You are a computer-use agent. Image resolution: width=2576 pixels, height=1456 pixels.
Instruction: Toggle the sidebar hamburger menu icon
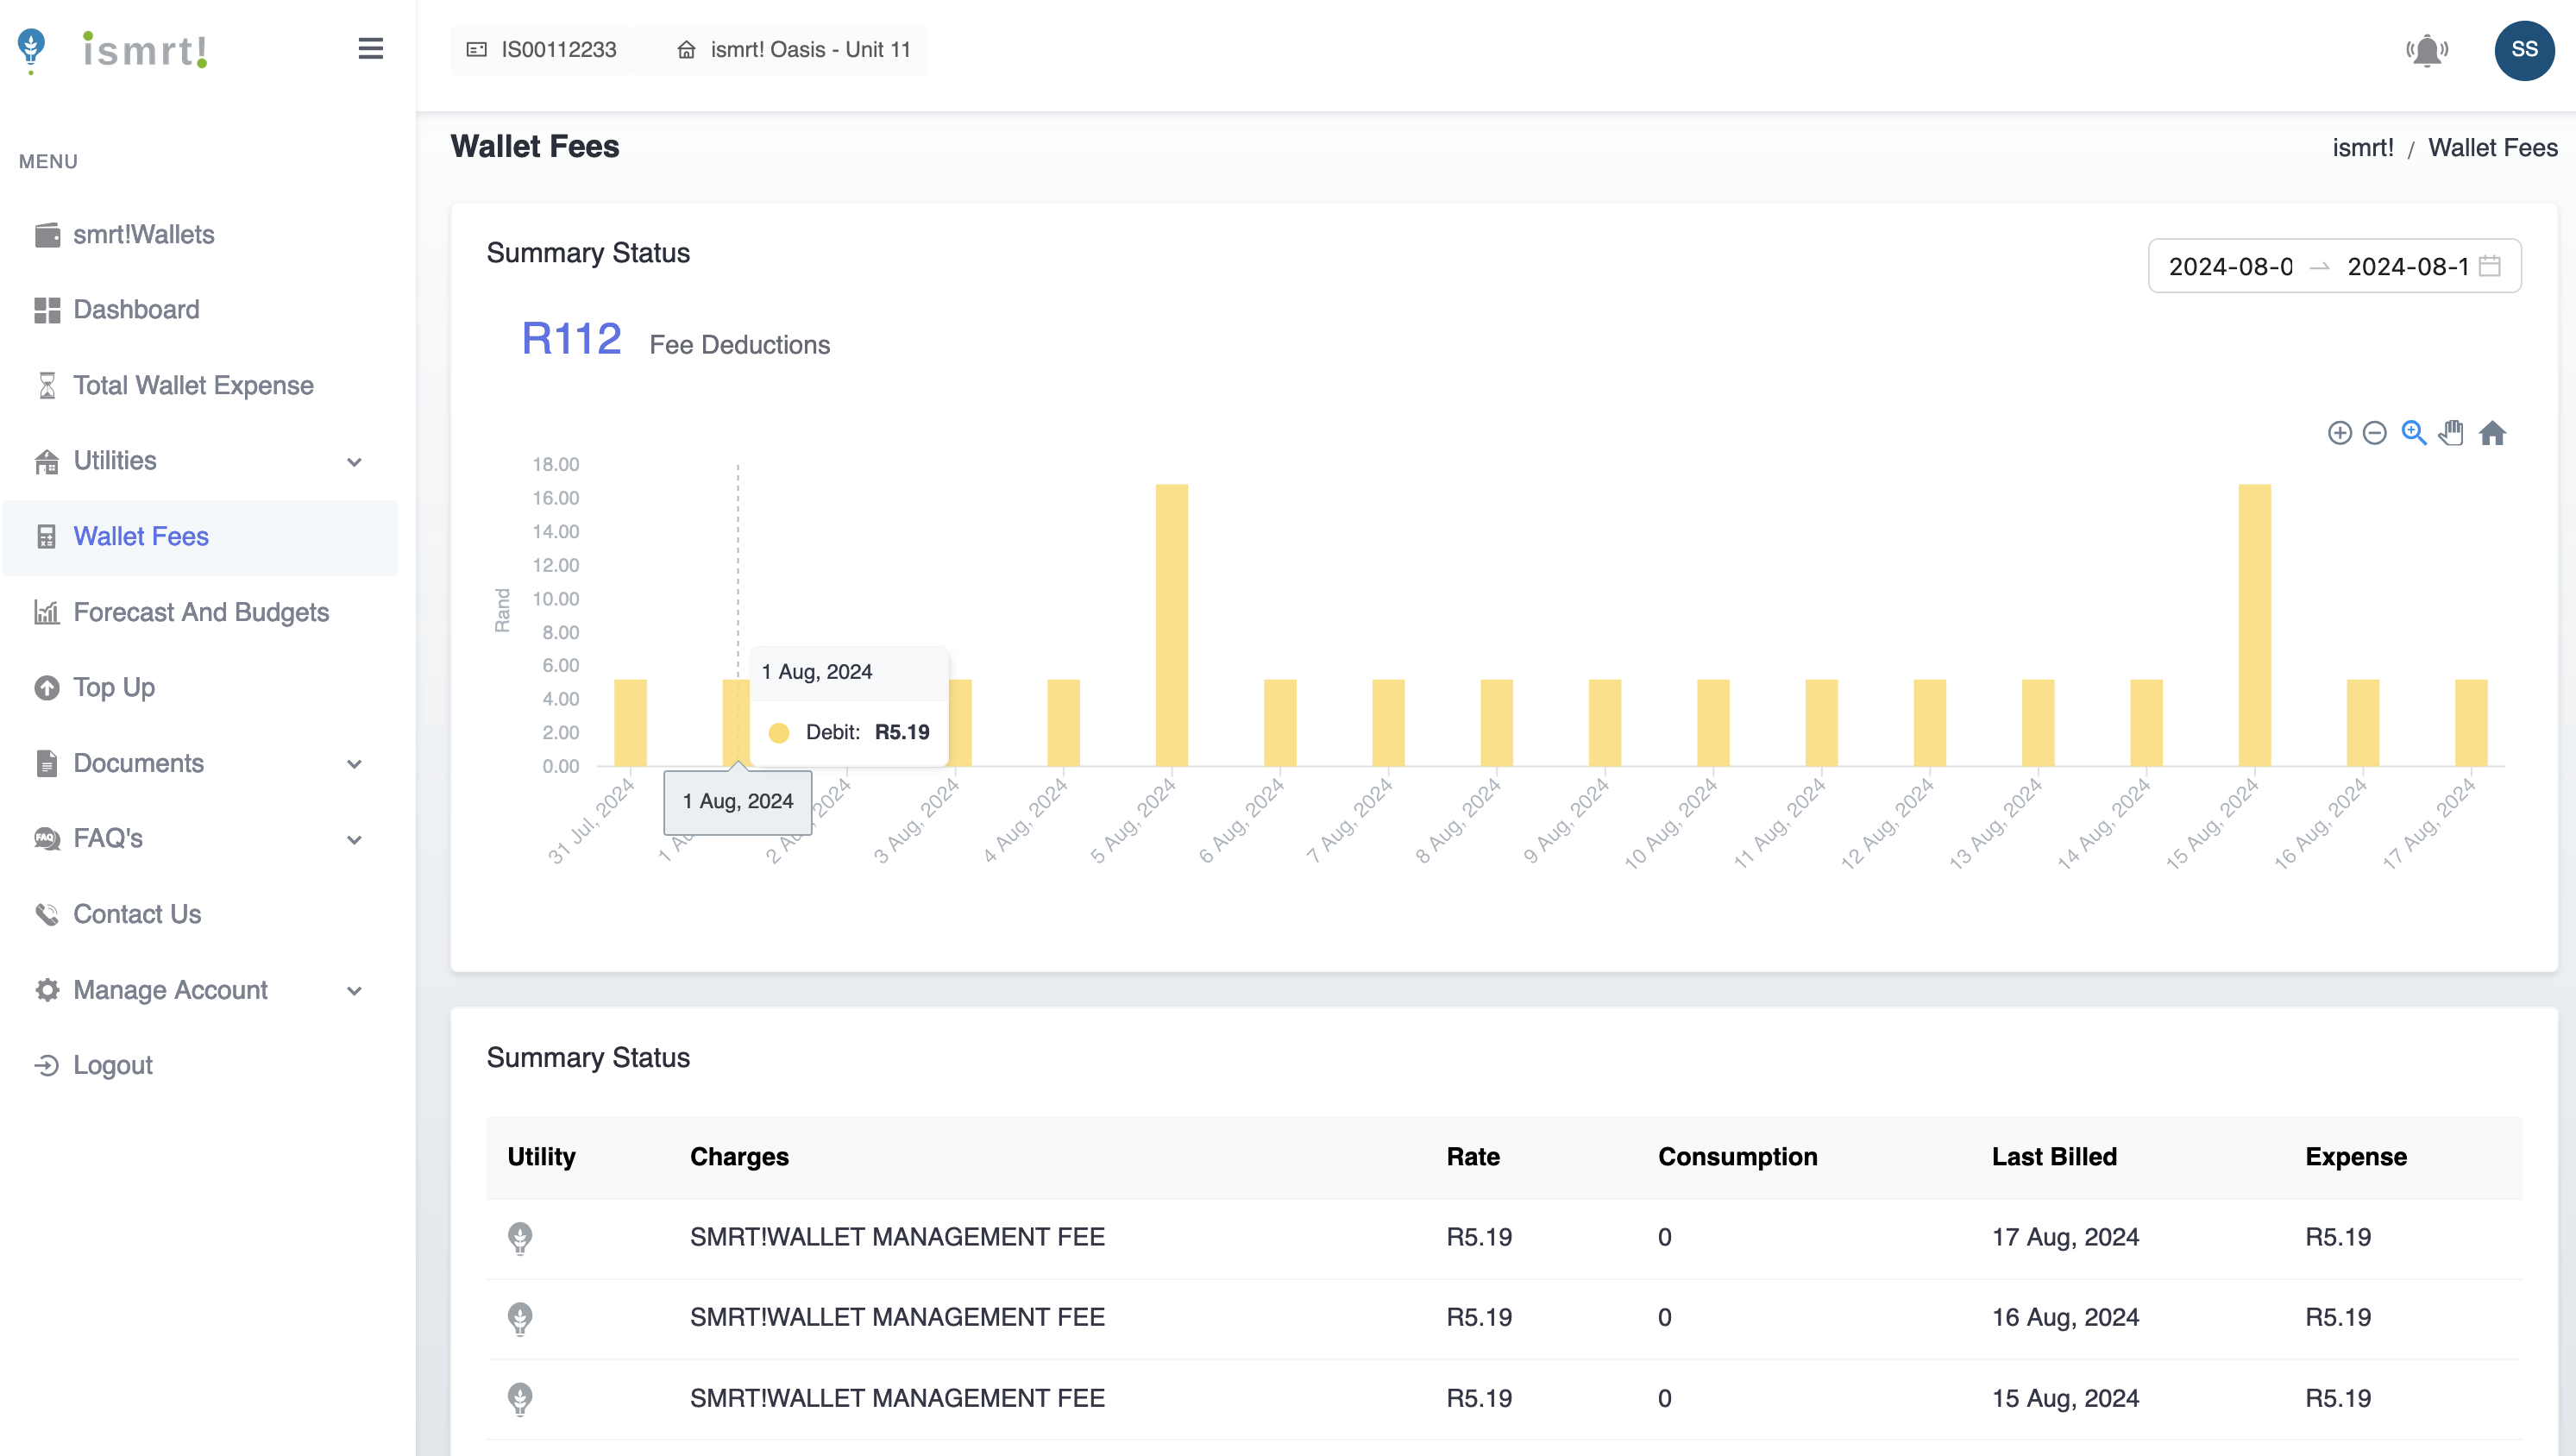(x=370, y=49)
